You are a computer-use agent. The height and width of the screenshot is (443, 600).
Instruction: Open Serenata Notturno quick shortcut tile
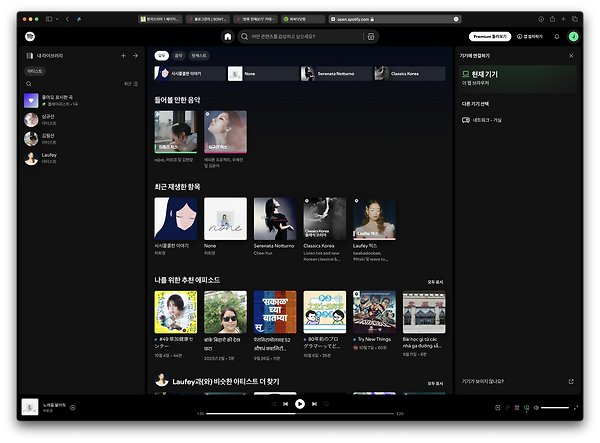(336, 73)
